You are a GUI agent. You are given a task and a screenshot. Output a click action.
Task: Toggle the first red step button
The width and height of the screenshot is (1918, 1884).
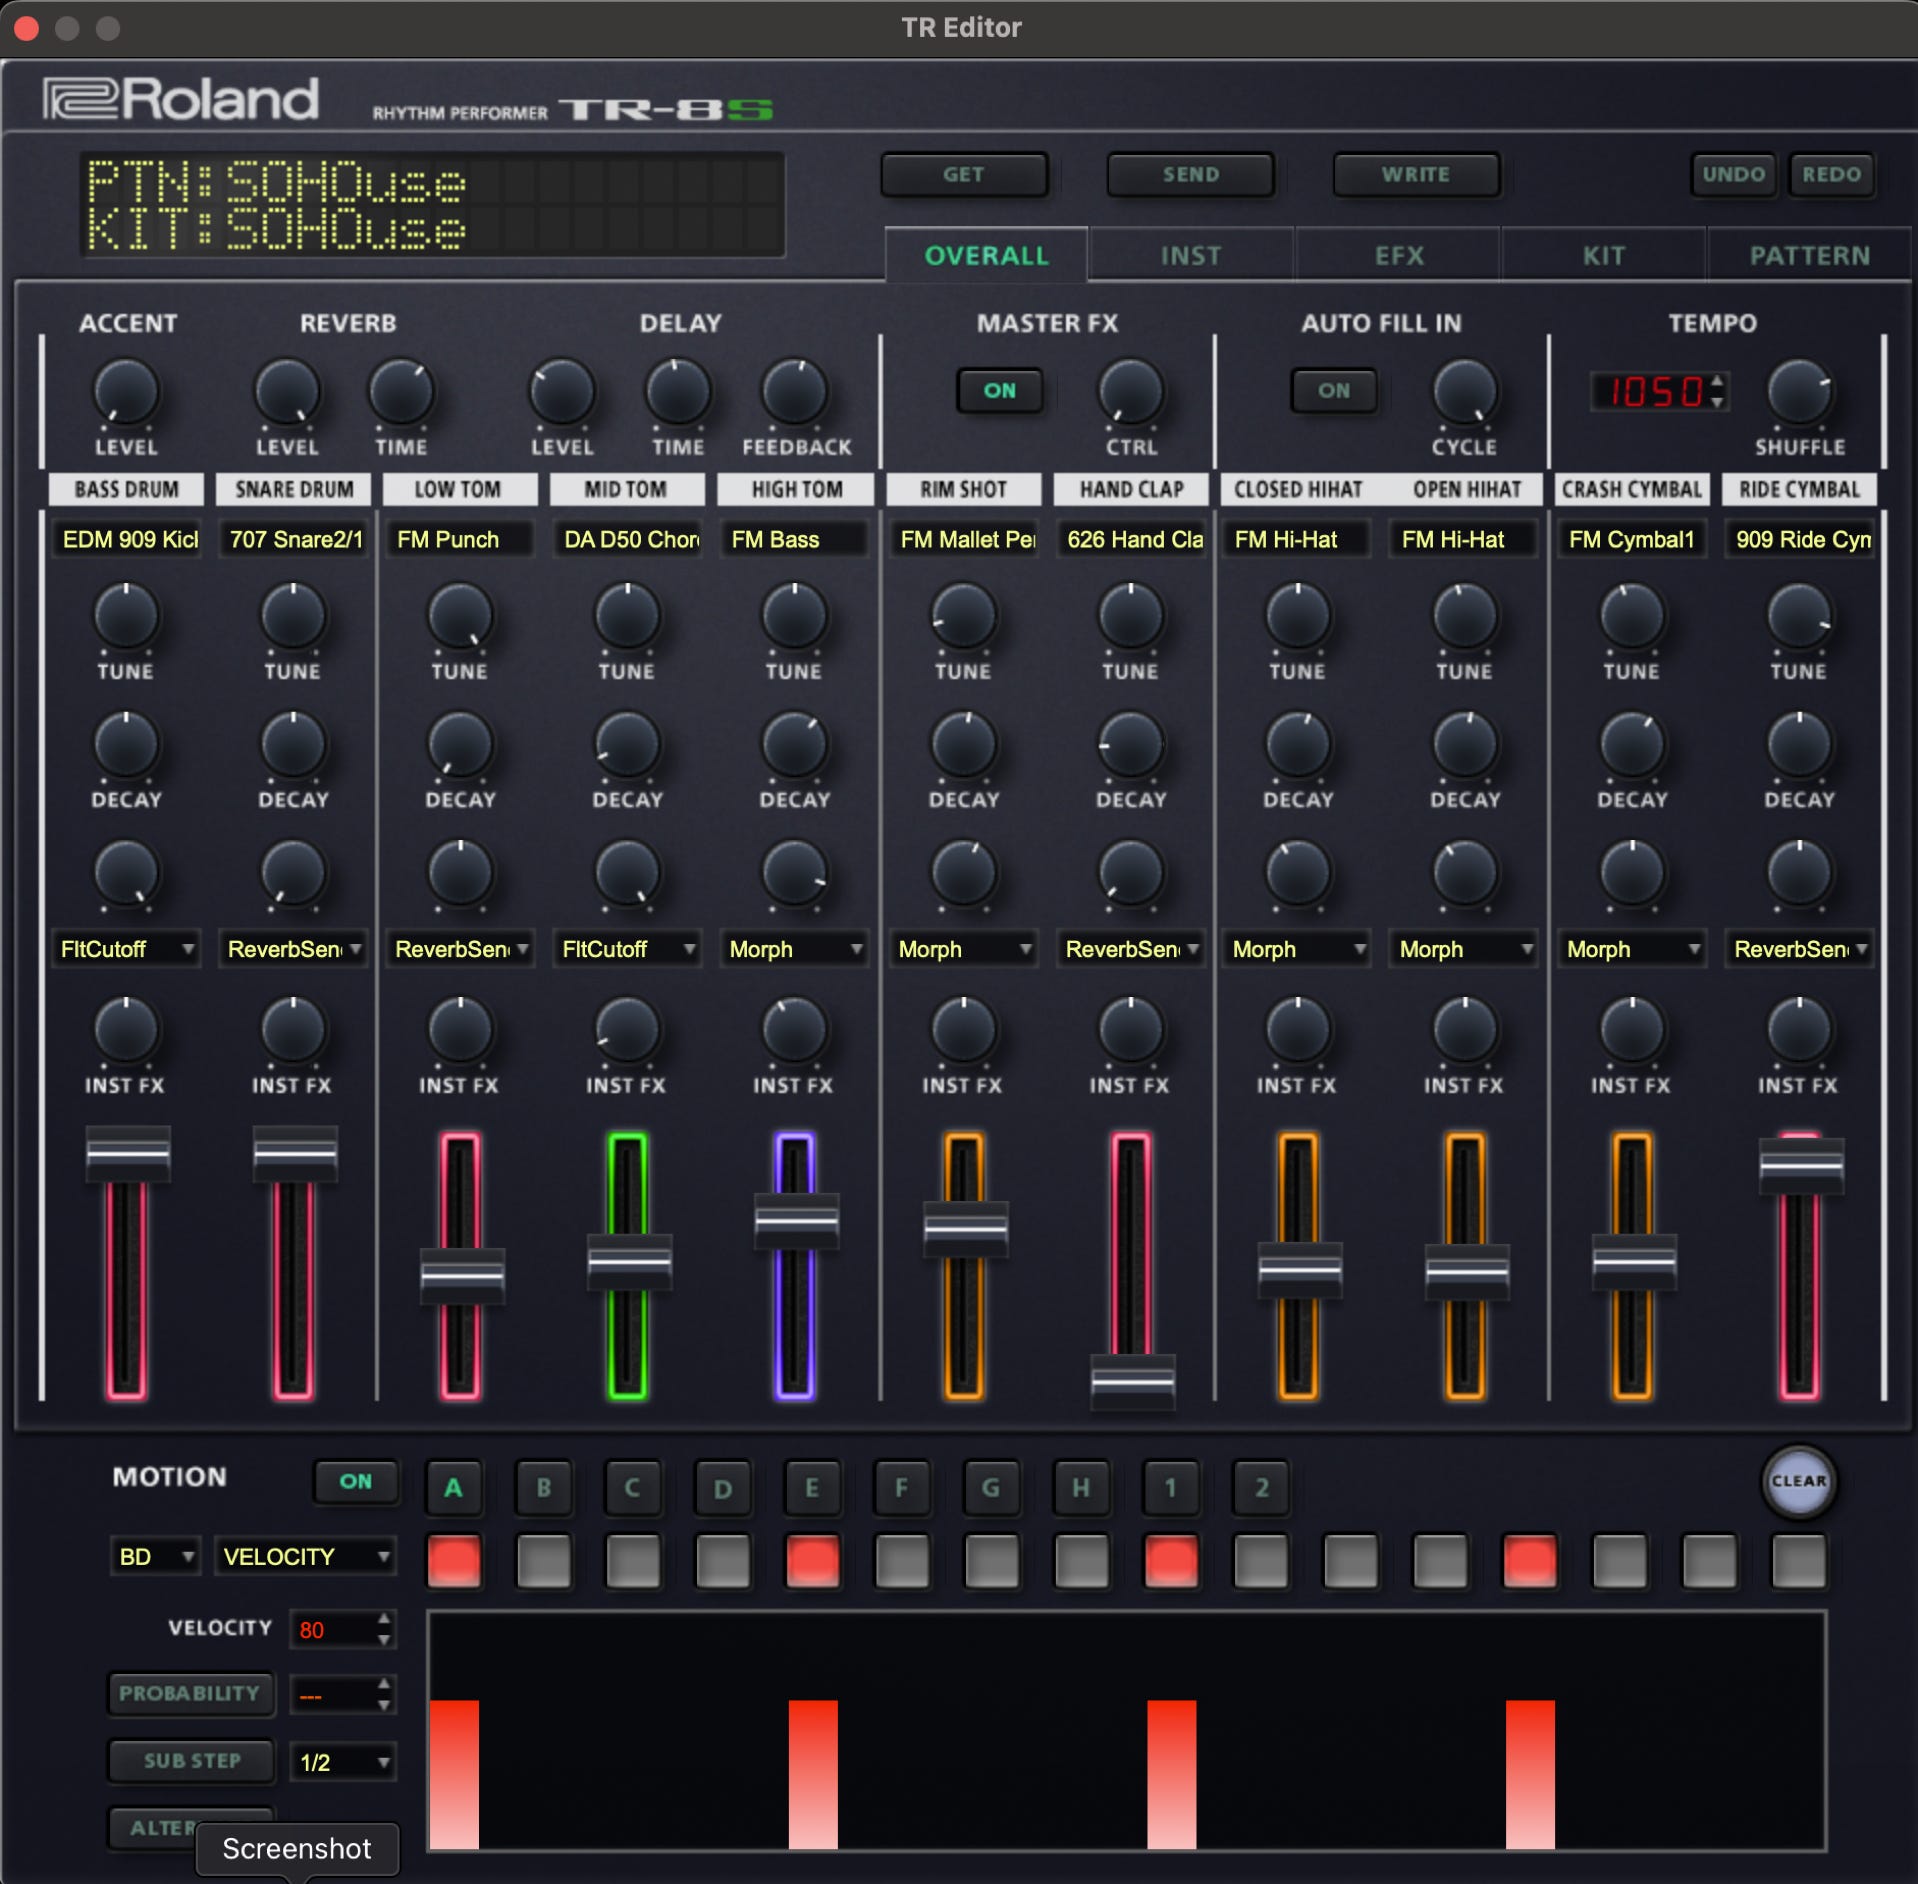[454, 1560]
